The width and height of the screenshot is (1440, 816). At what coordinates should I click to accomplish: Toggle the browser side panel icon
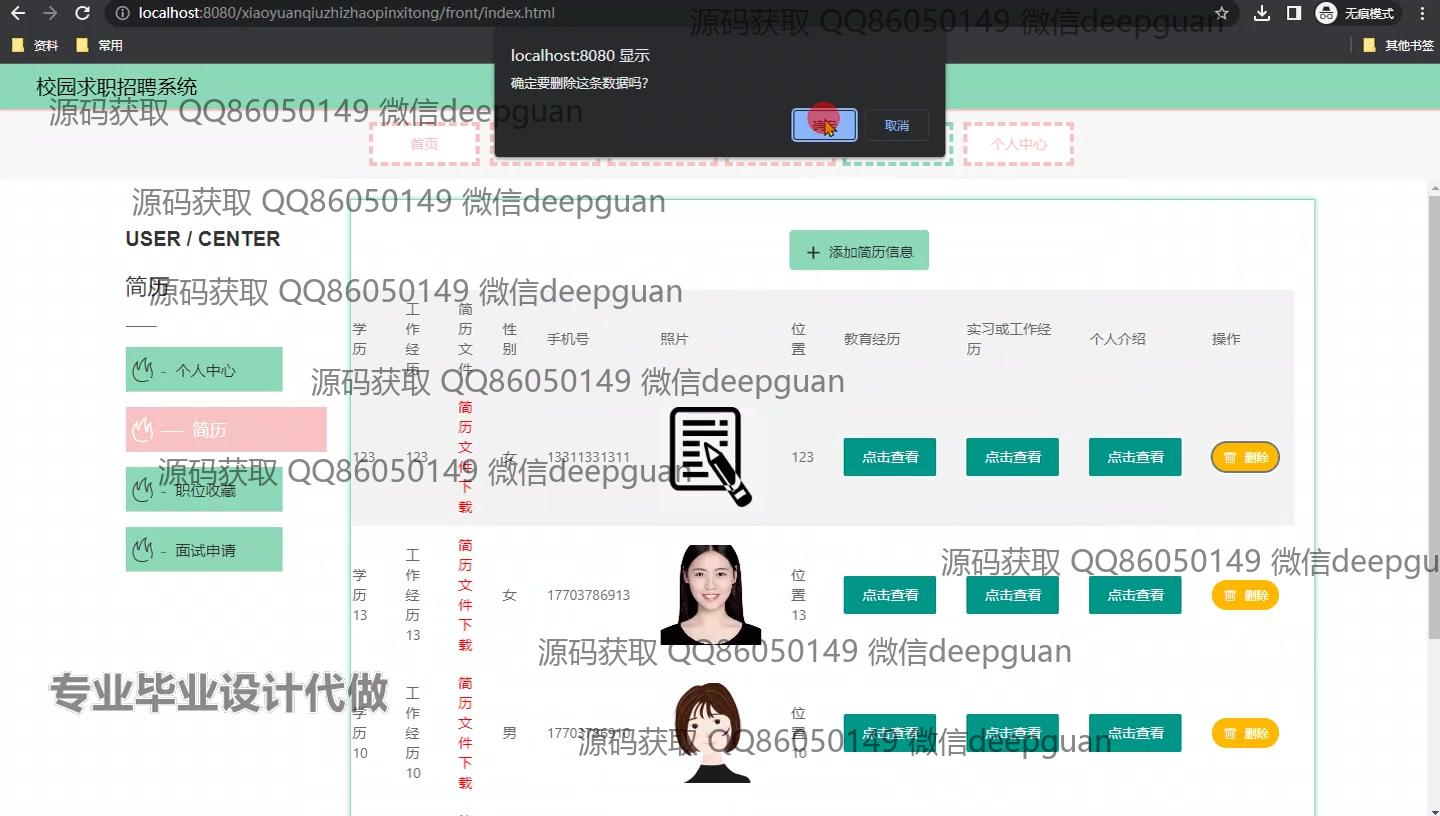[x=1293, y=13]
